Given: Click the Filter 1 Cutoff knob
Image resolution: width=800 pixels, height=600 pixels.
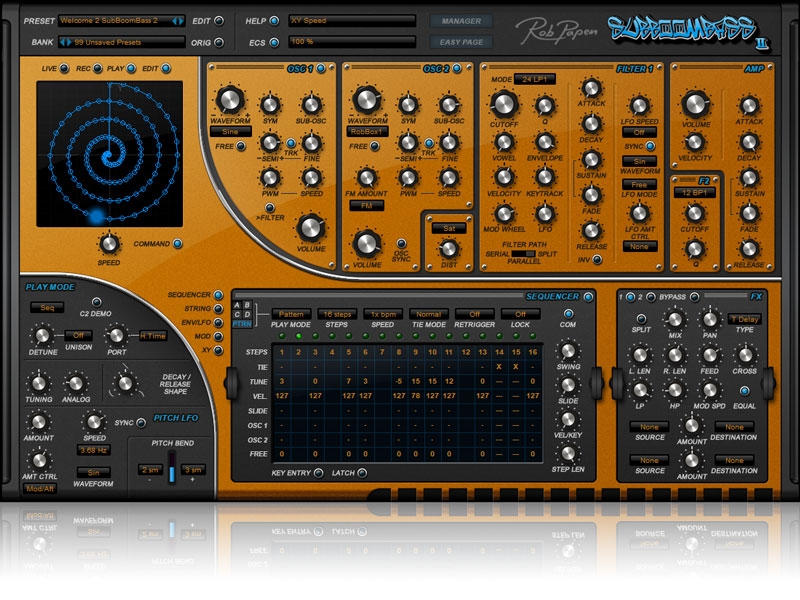Looking at the screenshot, I should [504, 103].
